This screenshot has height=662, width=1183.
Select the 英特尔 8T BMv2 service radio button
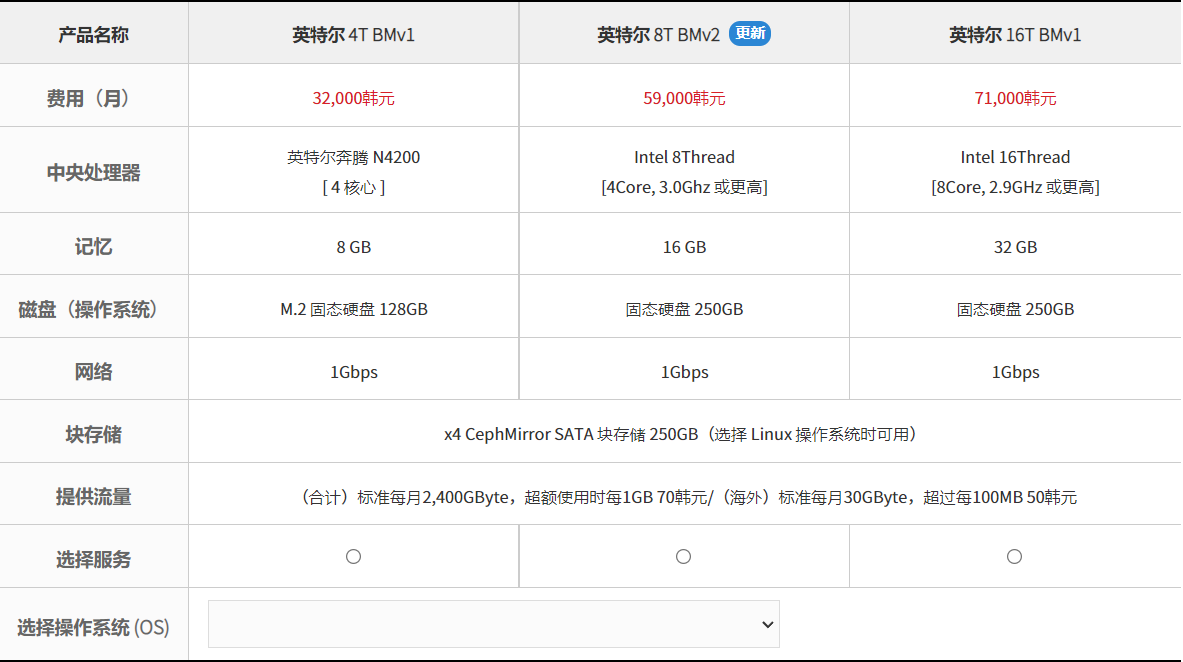pyautogui.click(x=684, y=556)
